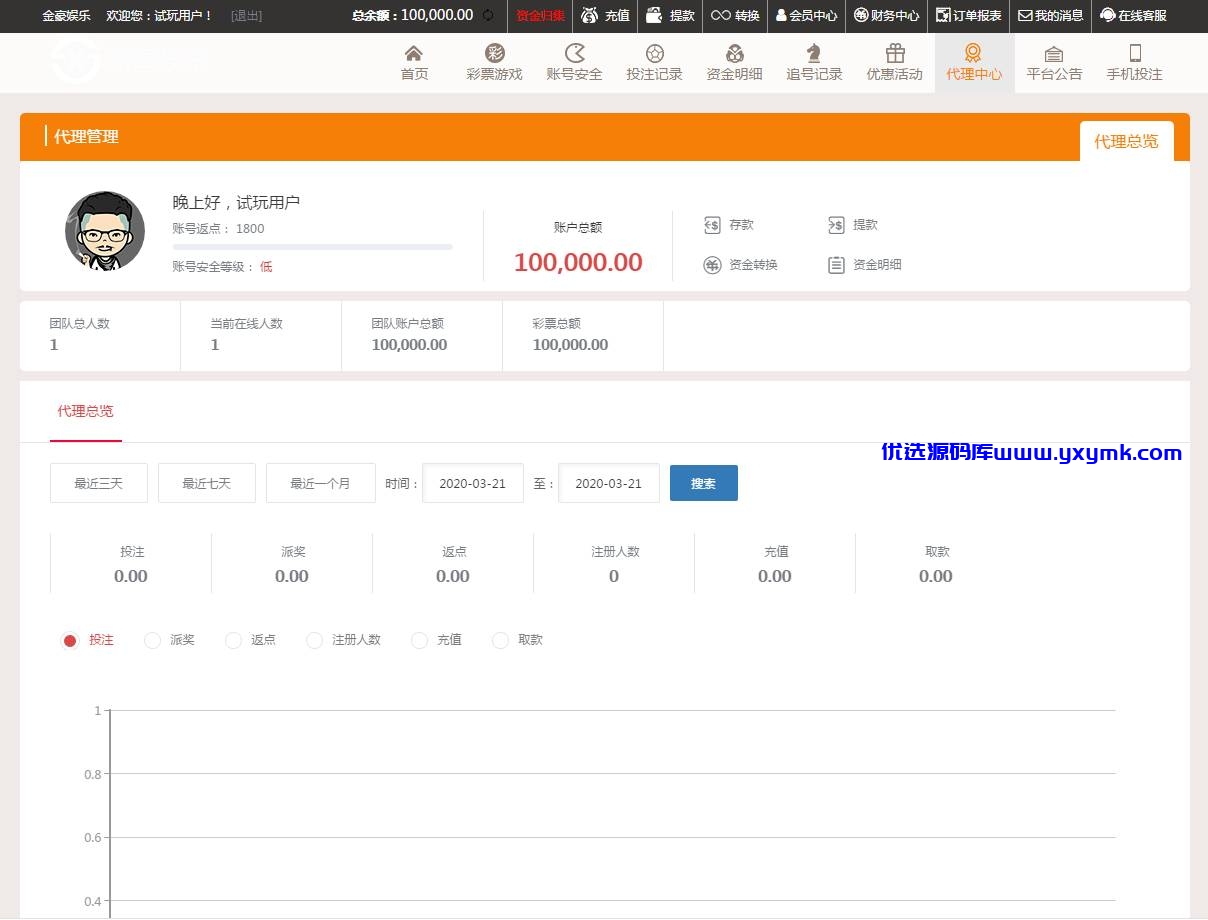Click the balance refresh icon
Screen dimensions: 1208x920
[x=488, y=15]
